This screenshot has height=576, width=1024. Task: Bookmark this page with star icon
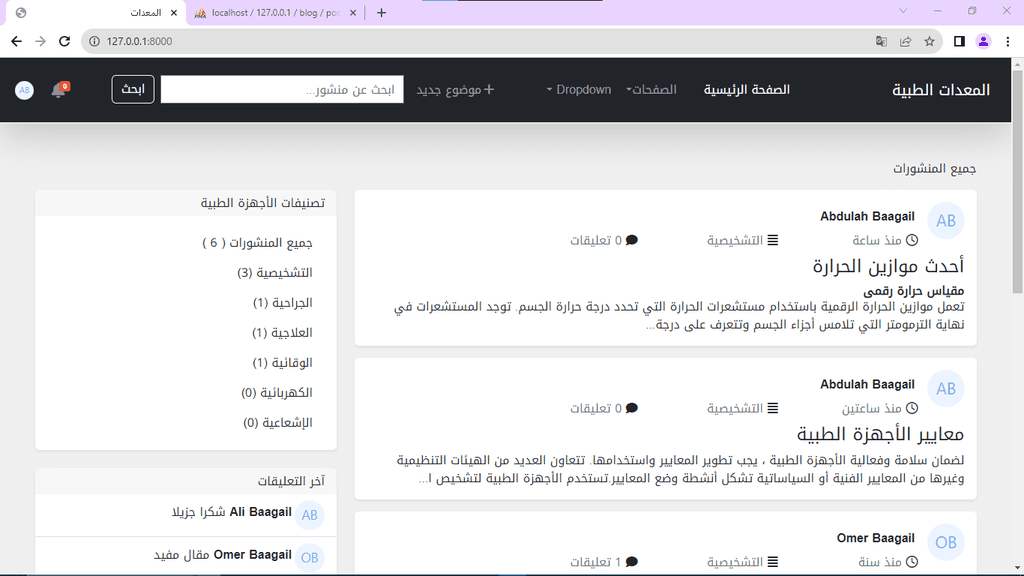(929, 41)
